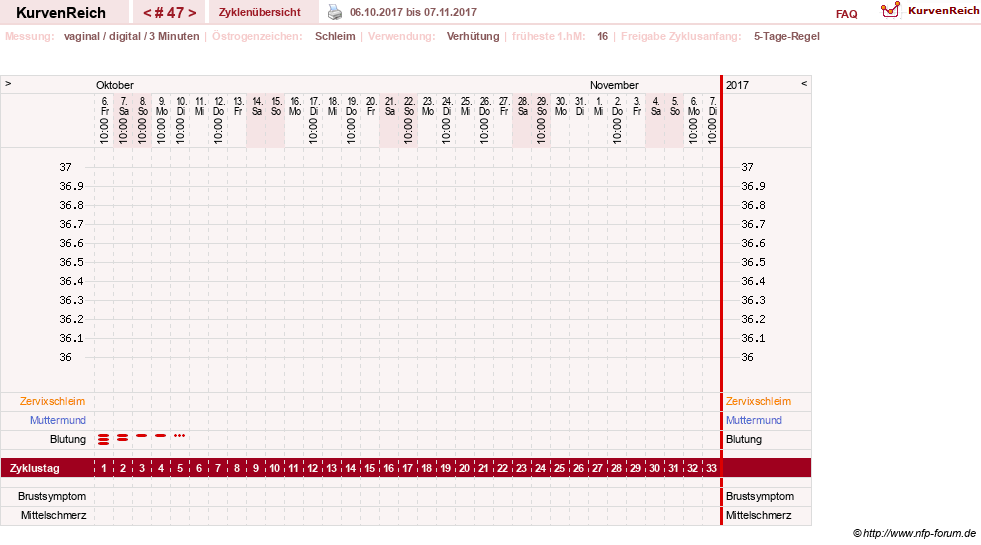Screen dimensions: 981x545
Task: Click the right 36 temperature axis label
Action: pyautogui.click(x=748, y=357)
